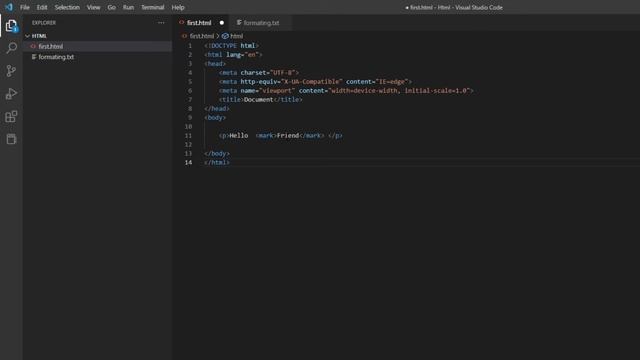Viewport: 640px width, 360px height.
Task: Open the Explorer view icon
Action: click(11, 26)
